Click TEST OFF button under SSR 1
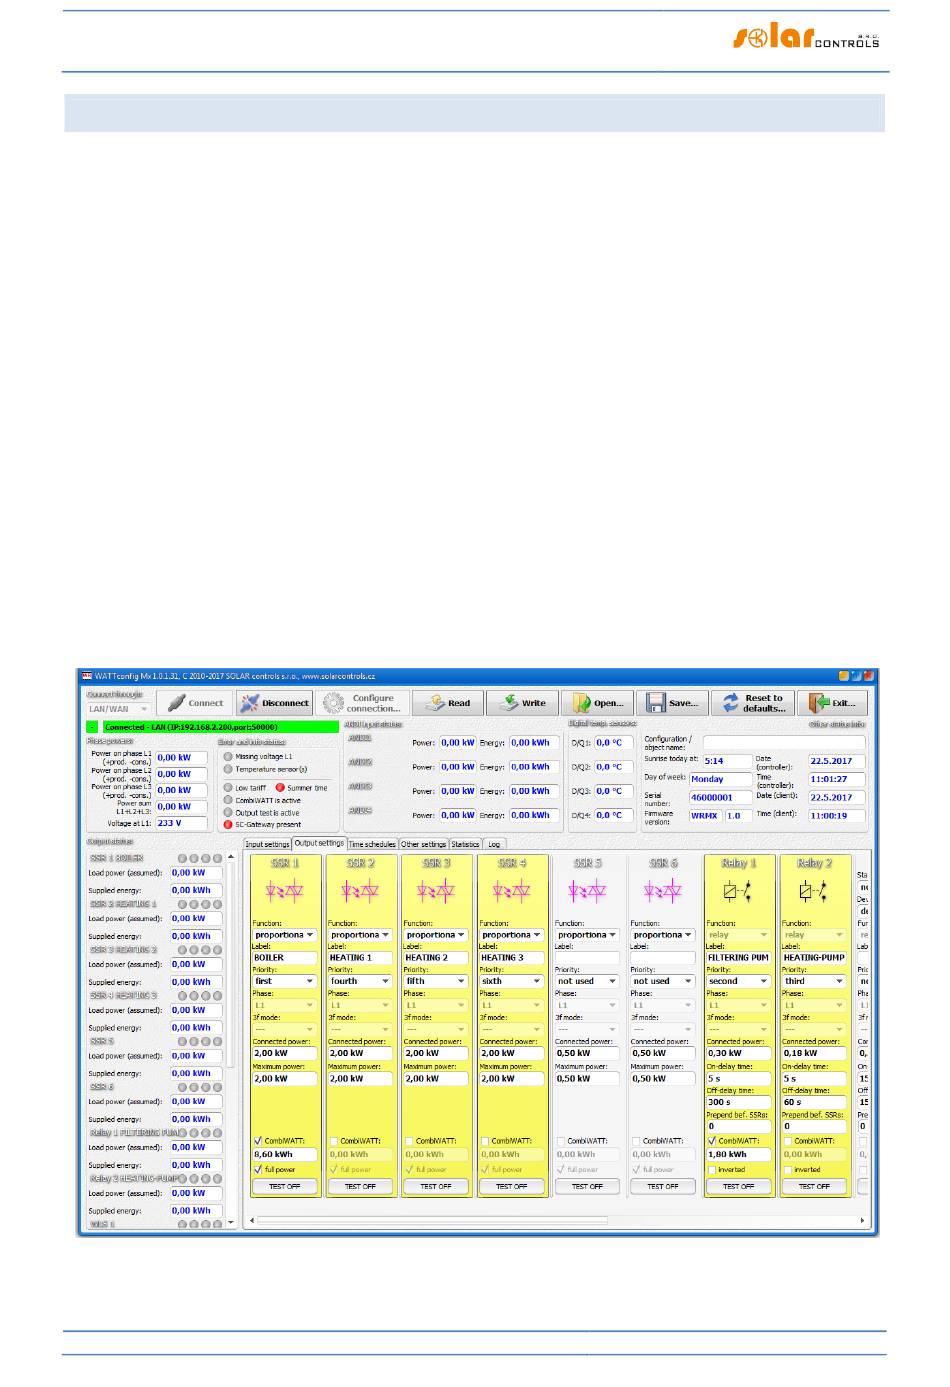This screenshot has width=950, height=1387. point(285,1186)
